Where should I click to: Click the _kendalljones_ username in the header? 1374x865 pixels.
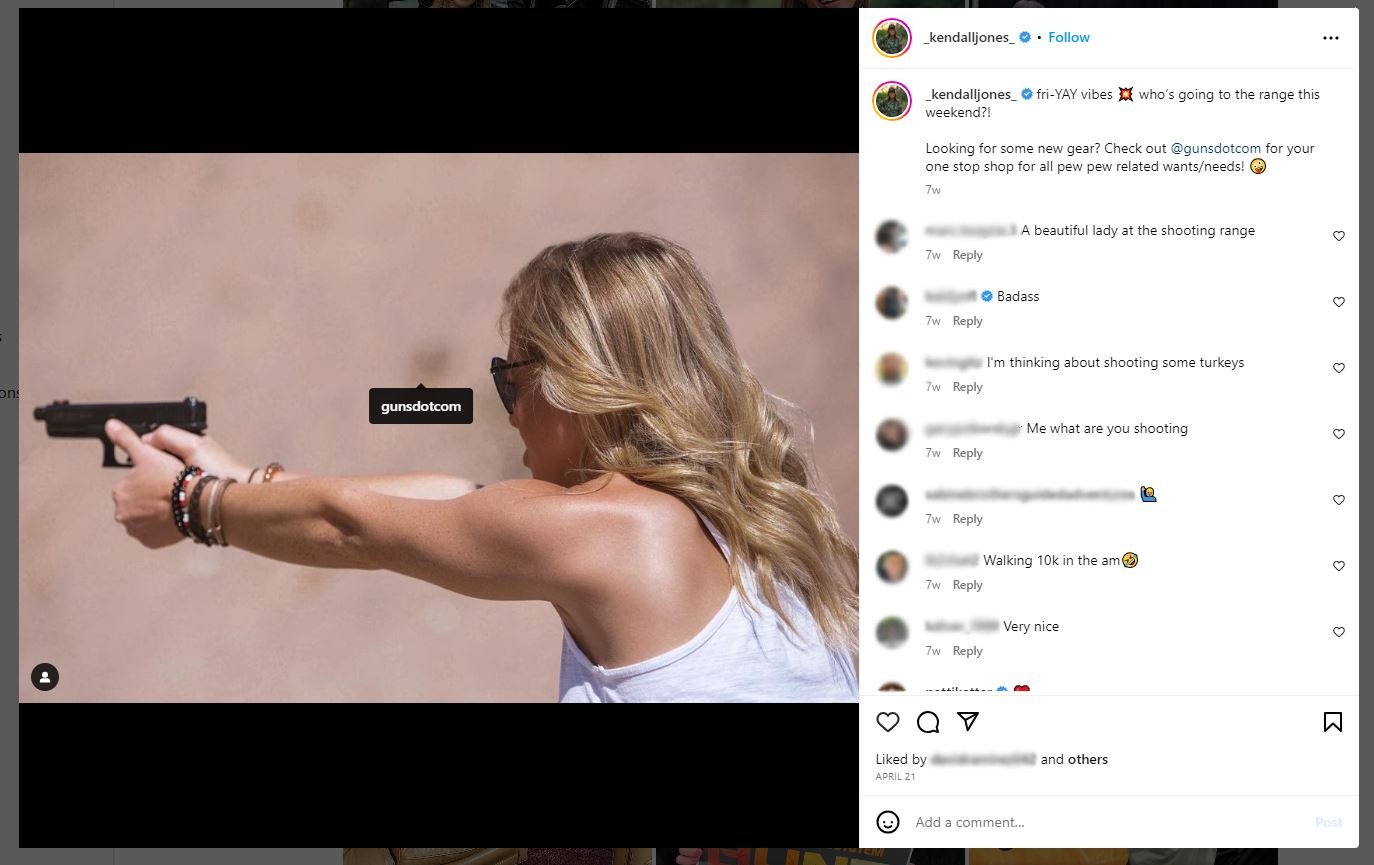[x=968, y=38]
